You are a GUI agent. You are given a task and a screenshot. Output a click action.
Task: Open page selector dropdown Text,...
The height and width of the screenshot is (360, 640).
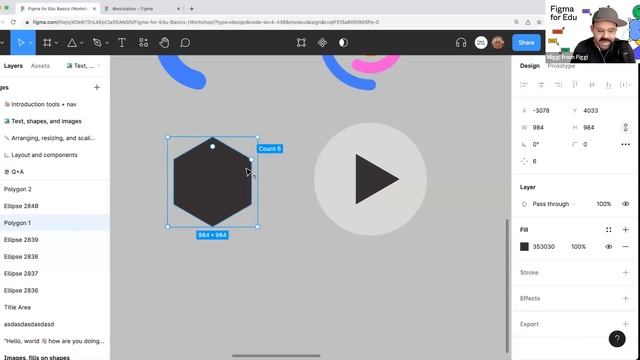click(84, 66)
